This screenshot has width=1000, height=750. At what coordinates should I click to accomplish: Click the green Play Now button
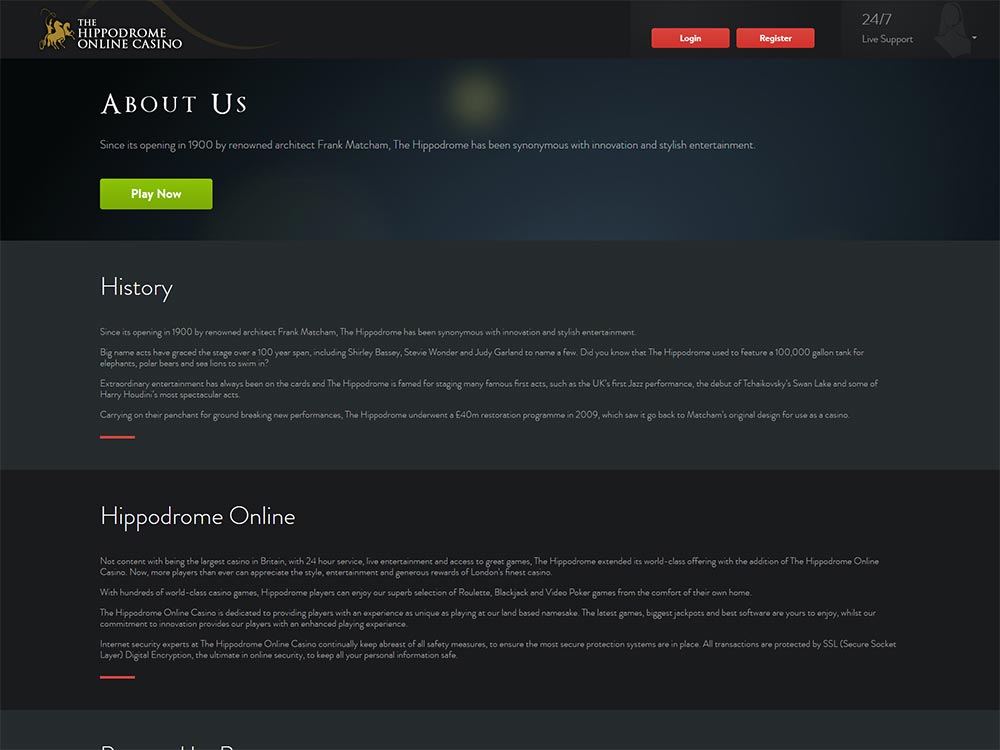[x=156, y=194]
